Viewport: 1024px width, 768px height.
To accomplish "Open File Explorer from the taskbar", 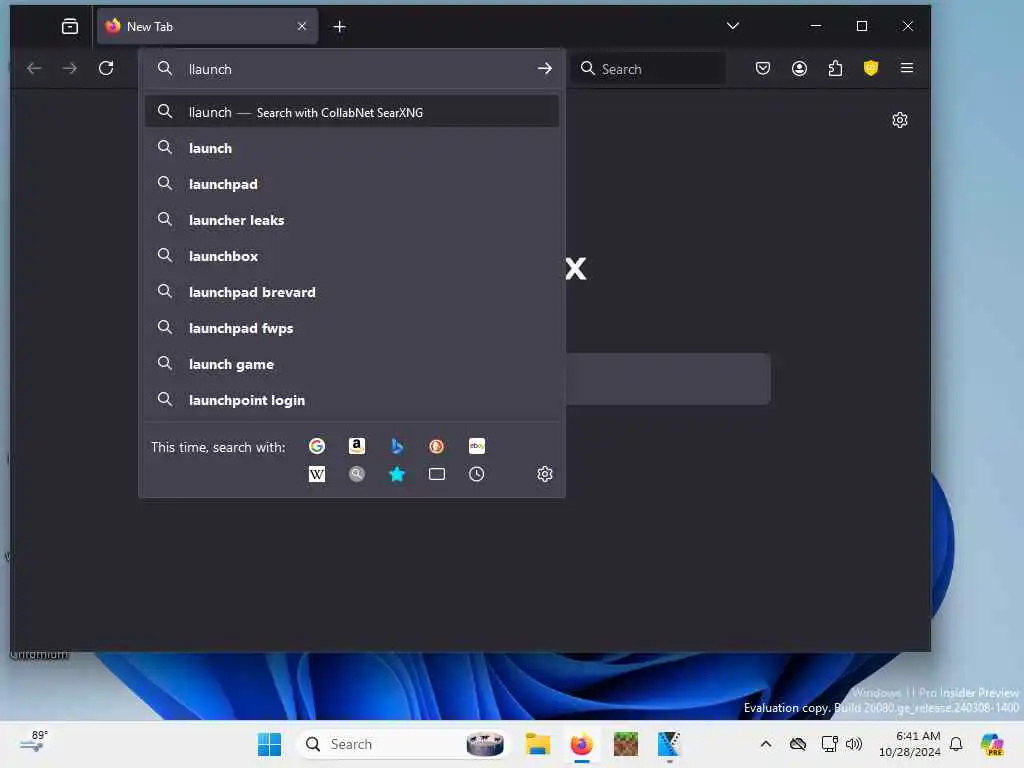I will (x=537, y=744).
